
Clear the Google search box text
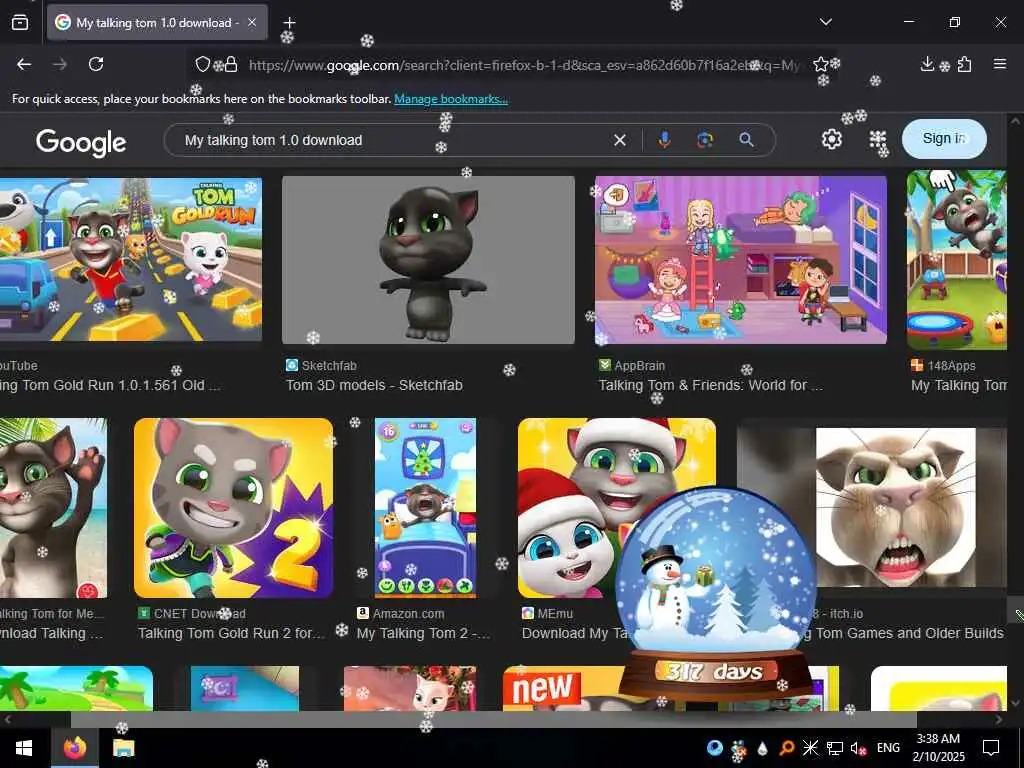point(620,140)
